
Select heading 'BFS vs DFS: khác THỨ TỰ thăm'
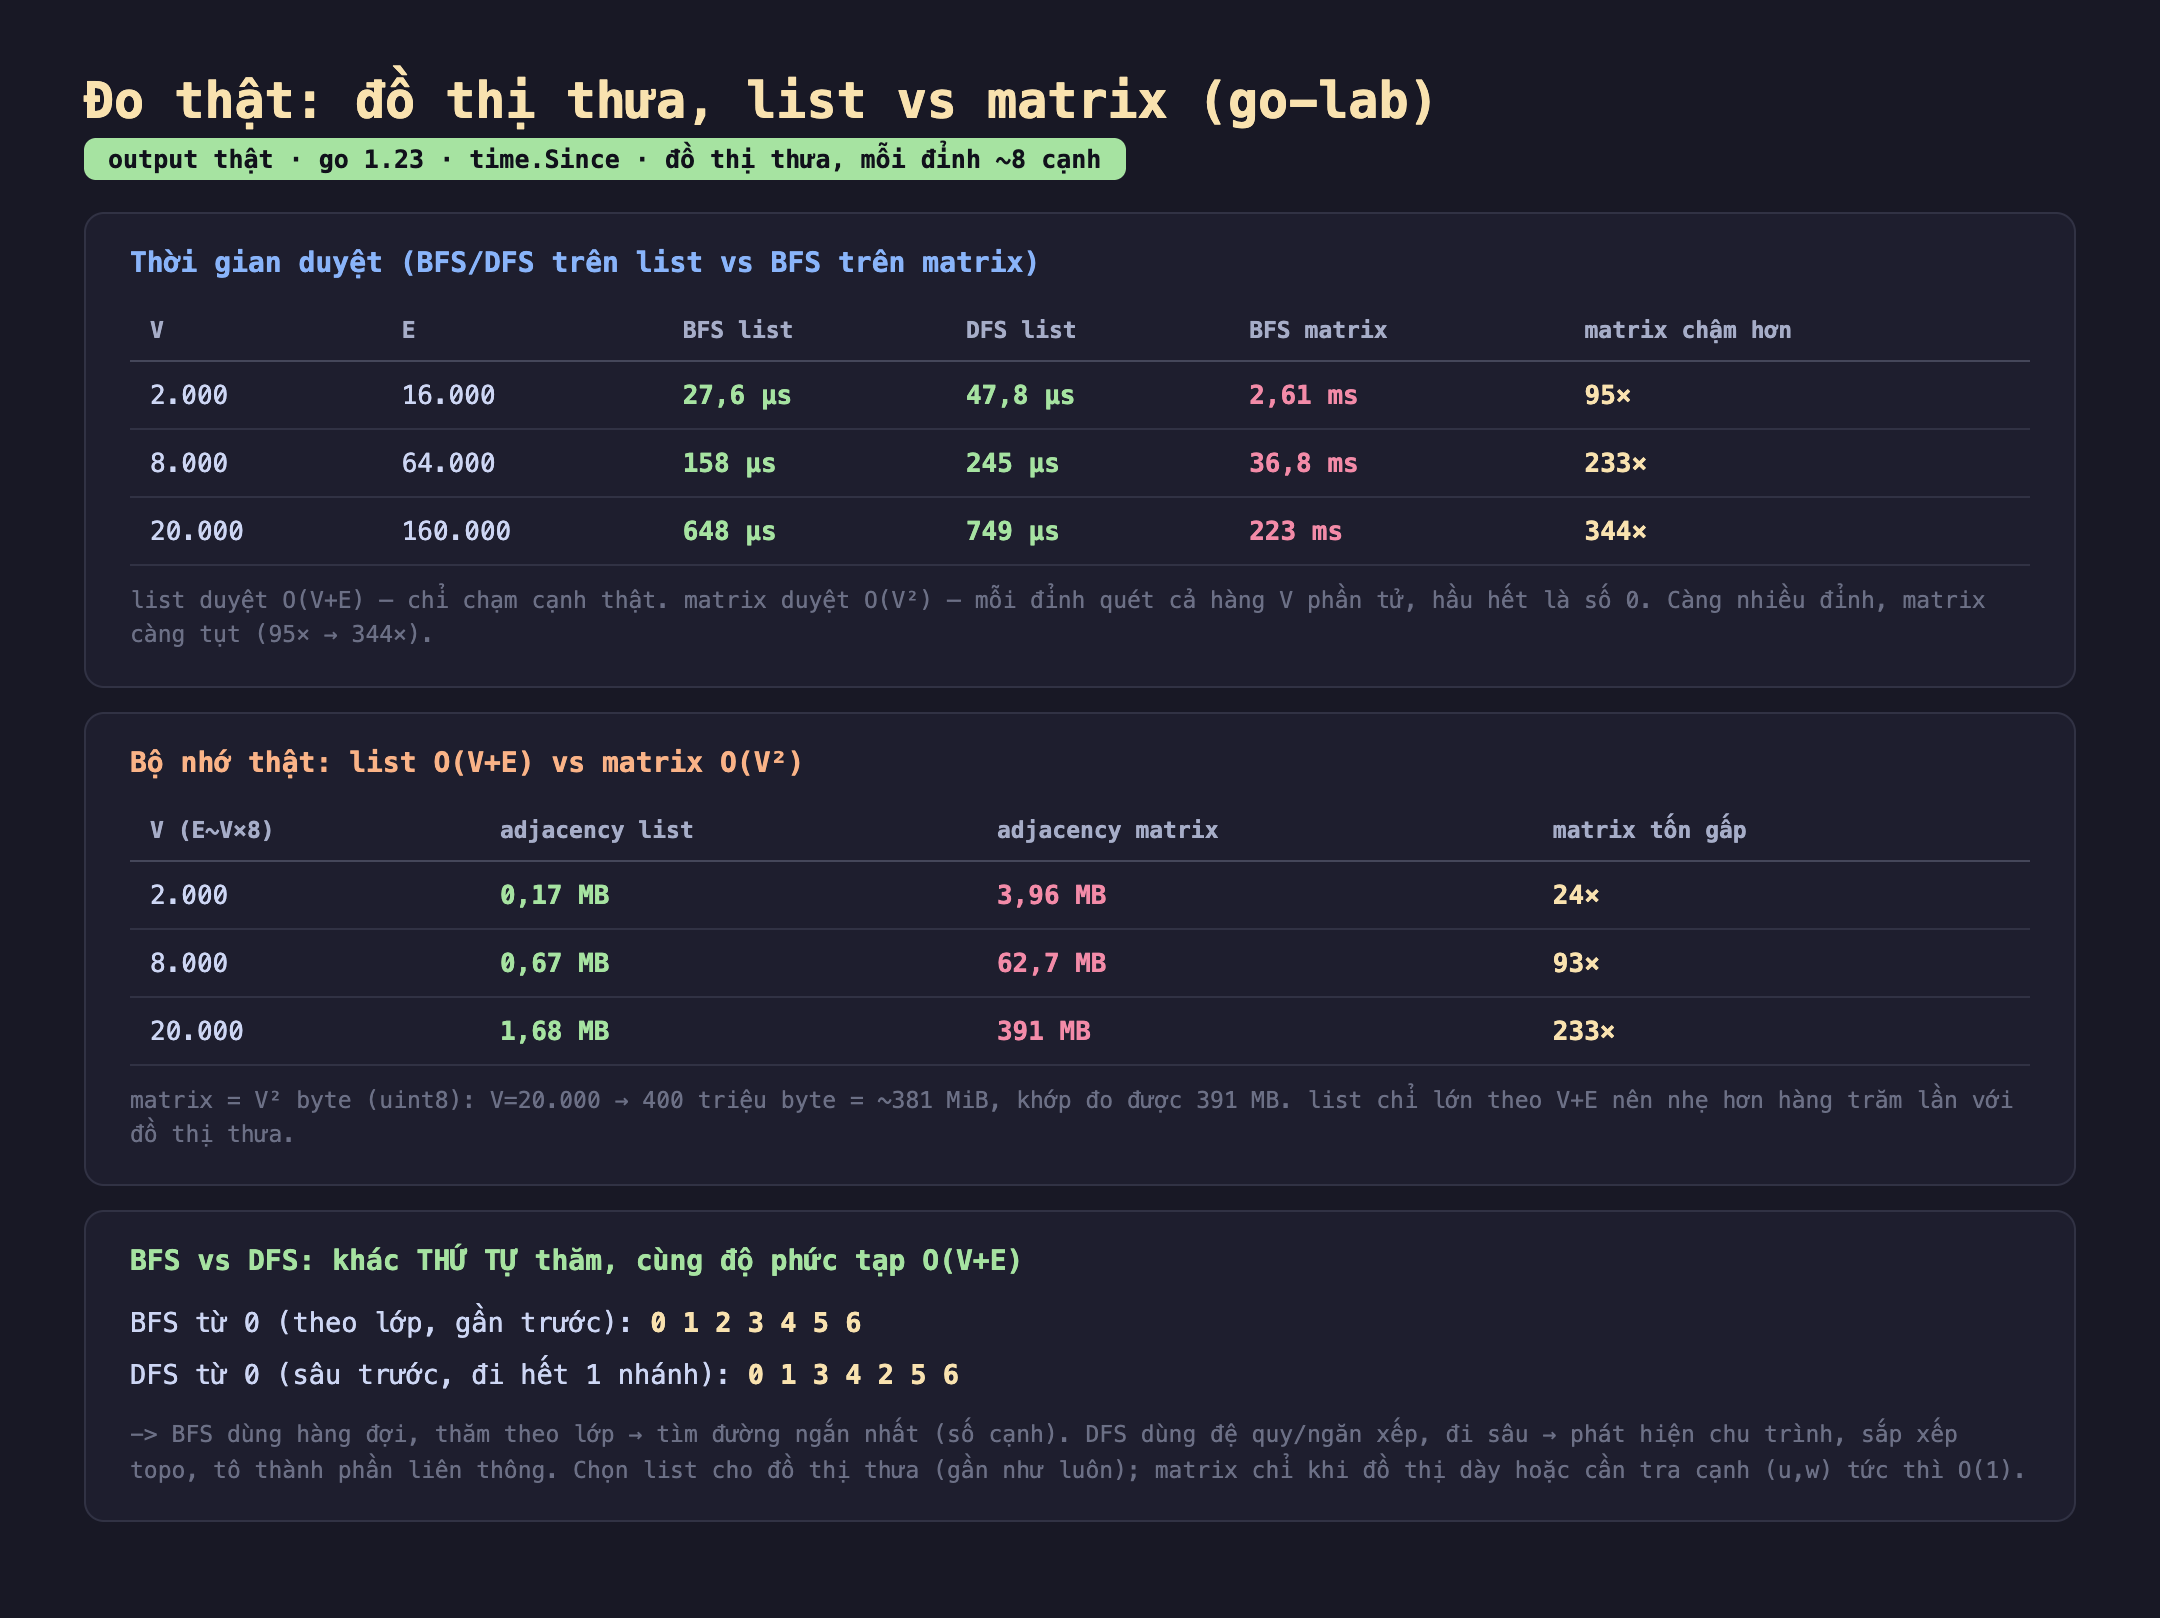pos(366,1260)
